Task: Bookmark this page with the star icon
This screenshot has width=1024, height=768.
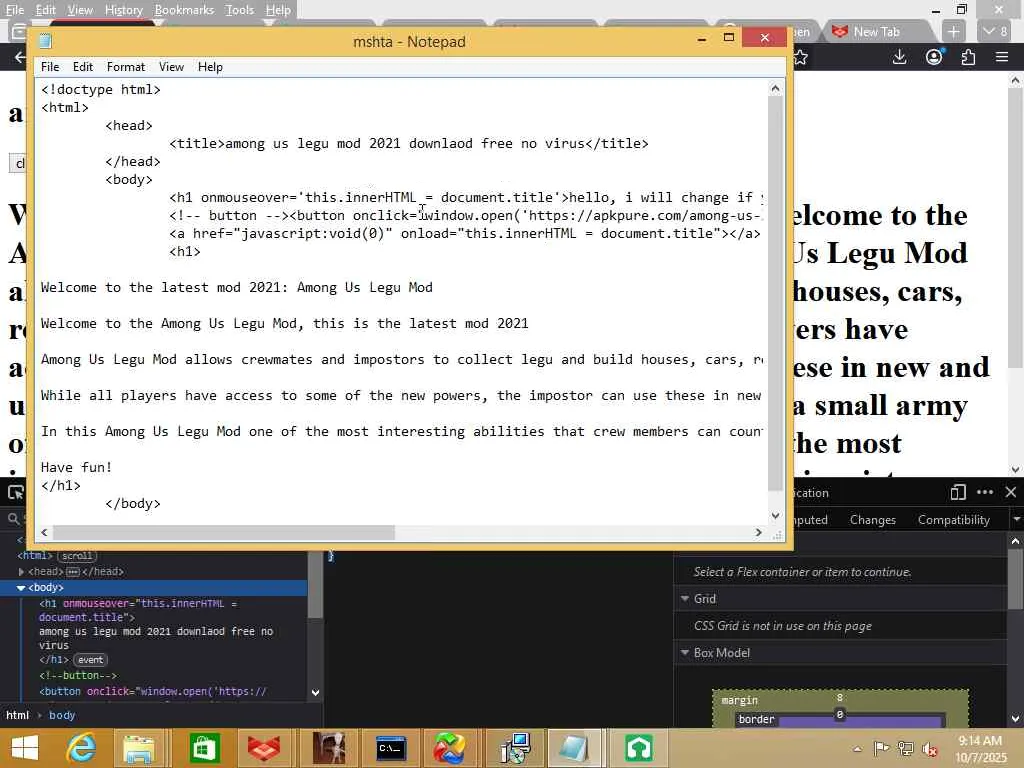Action: tap(801, 57)
